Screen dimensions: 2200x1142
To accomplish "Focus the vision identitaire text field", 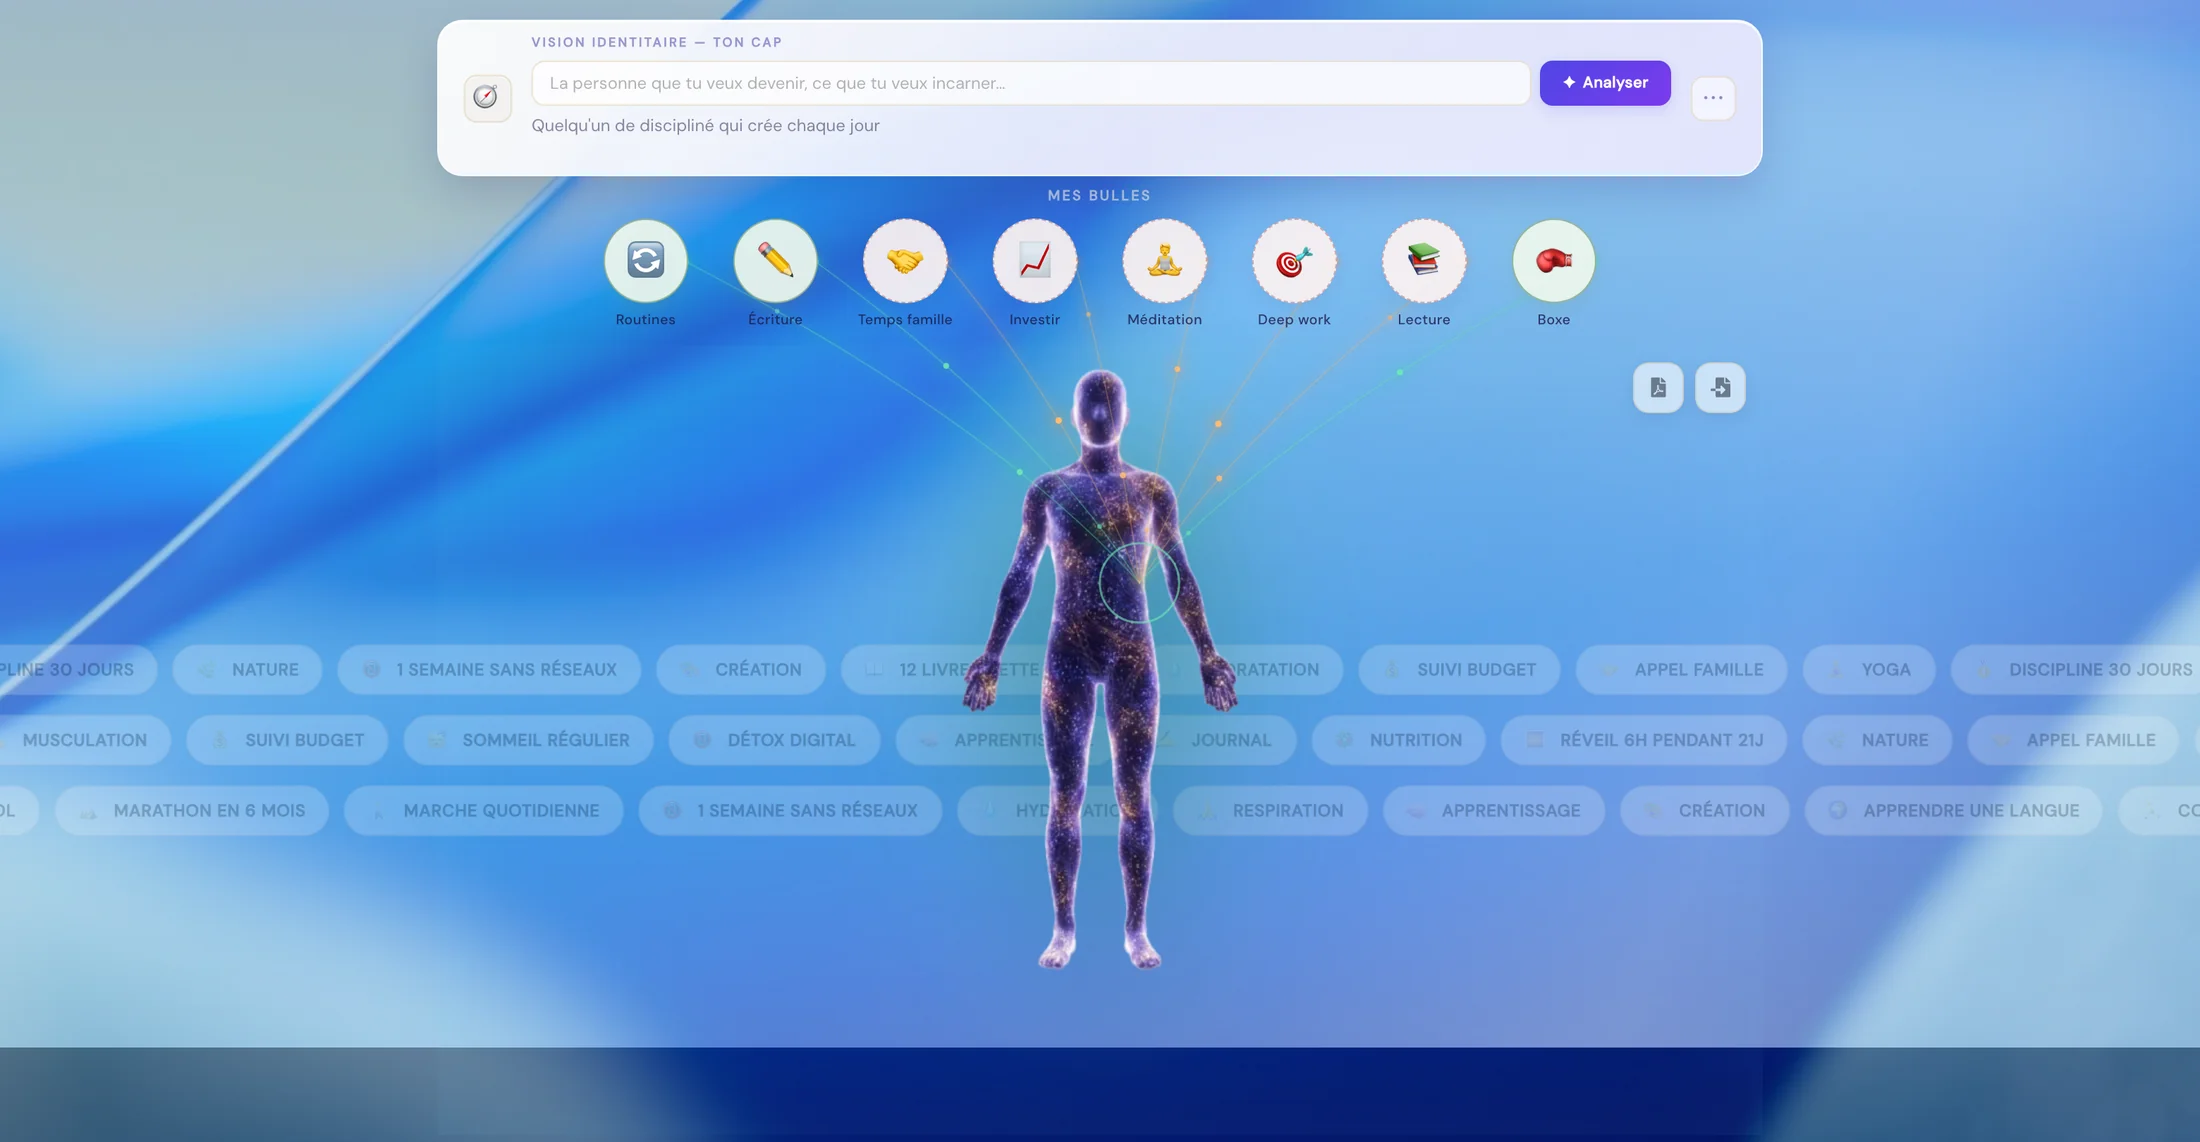I will coord(1030,83).
